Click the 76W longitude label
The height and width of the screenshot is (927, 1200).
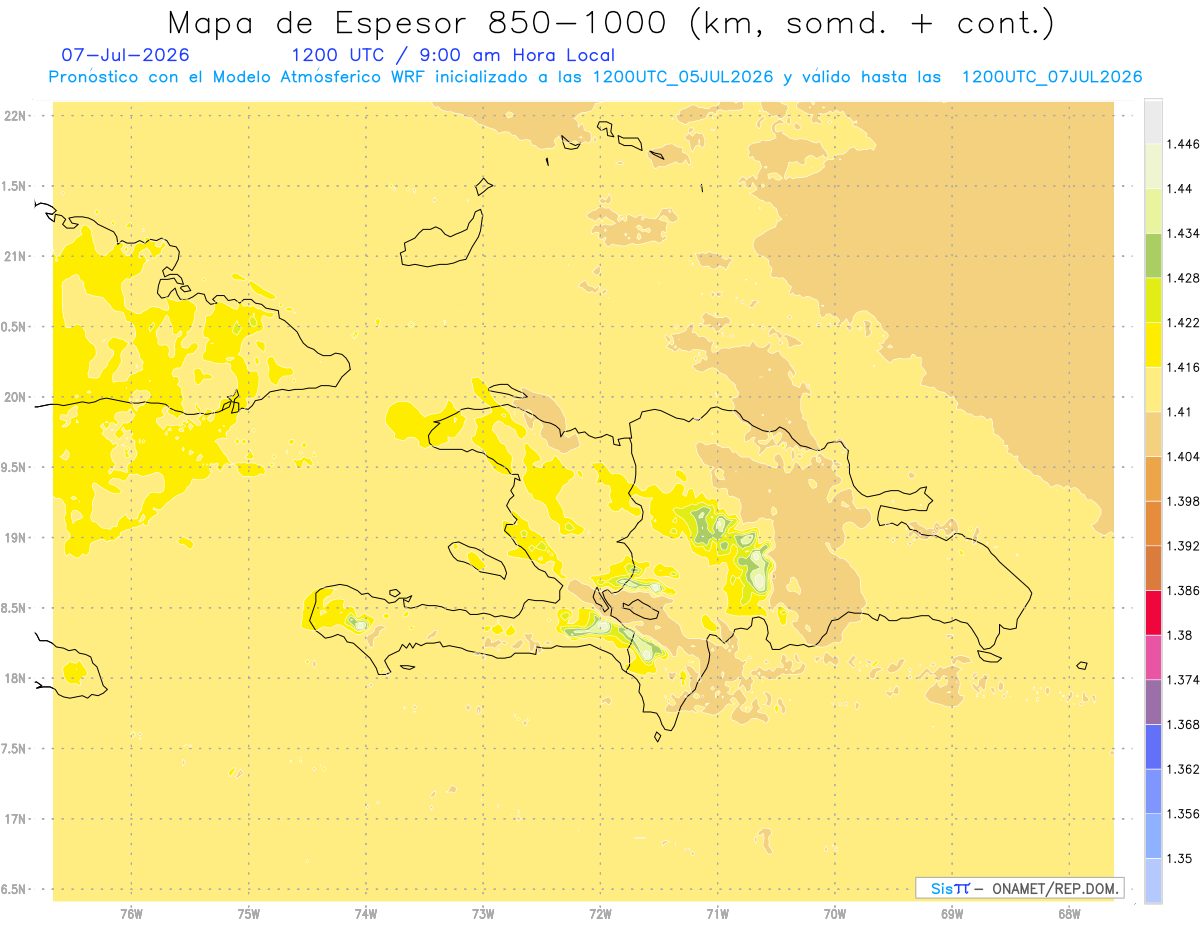[x=131, y=914]
